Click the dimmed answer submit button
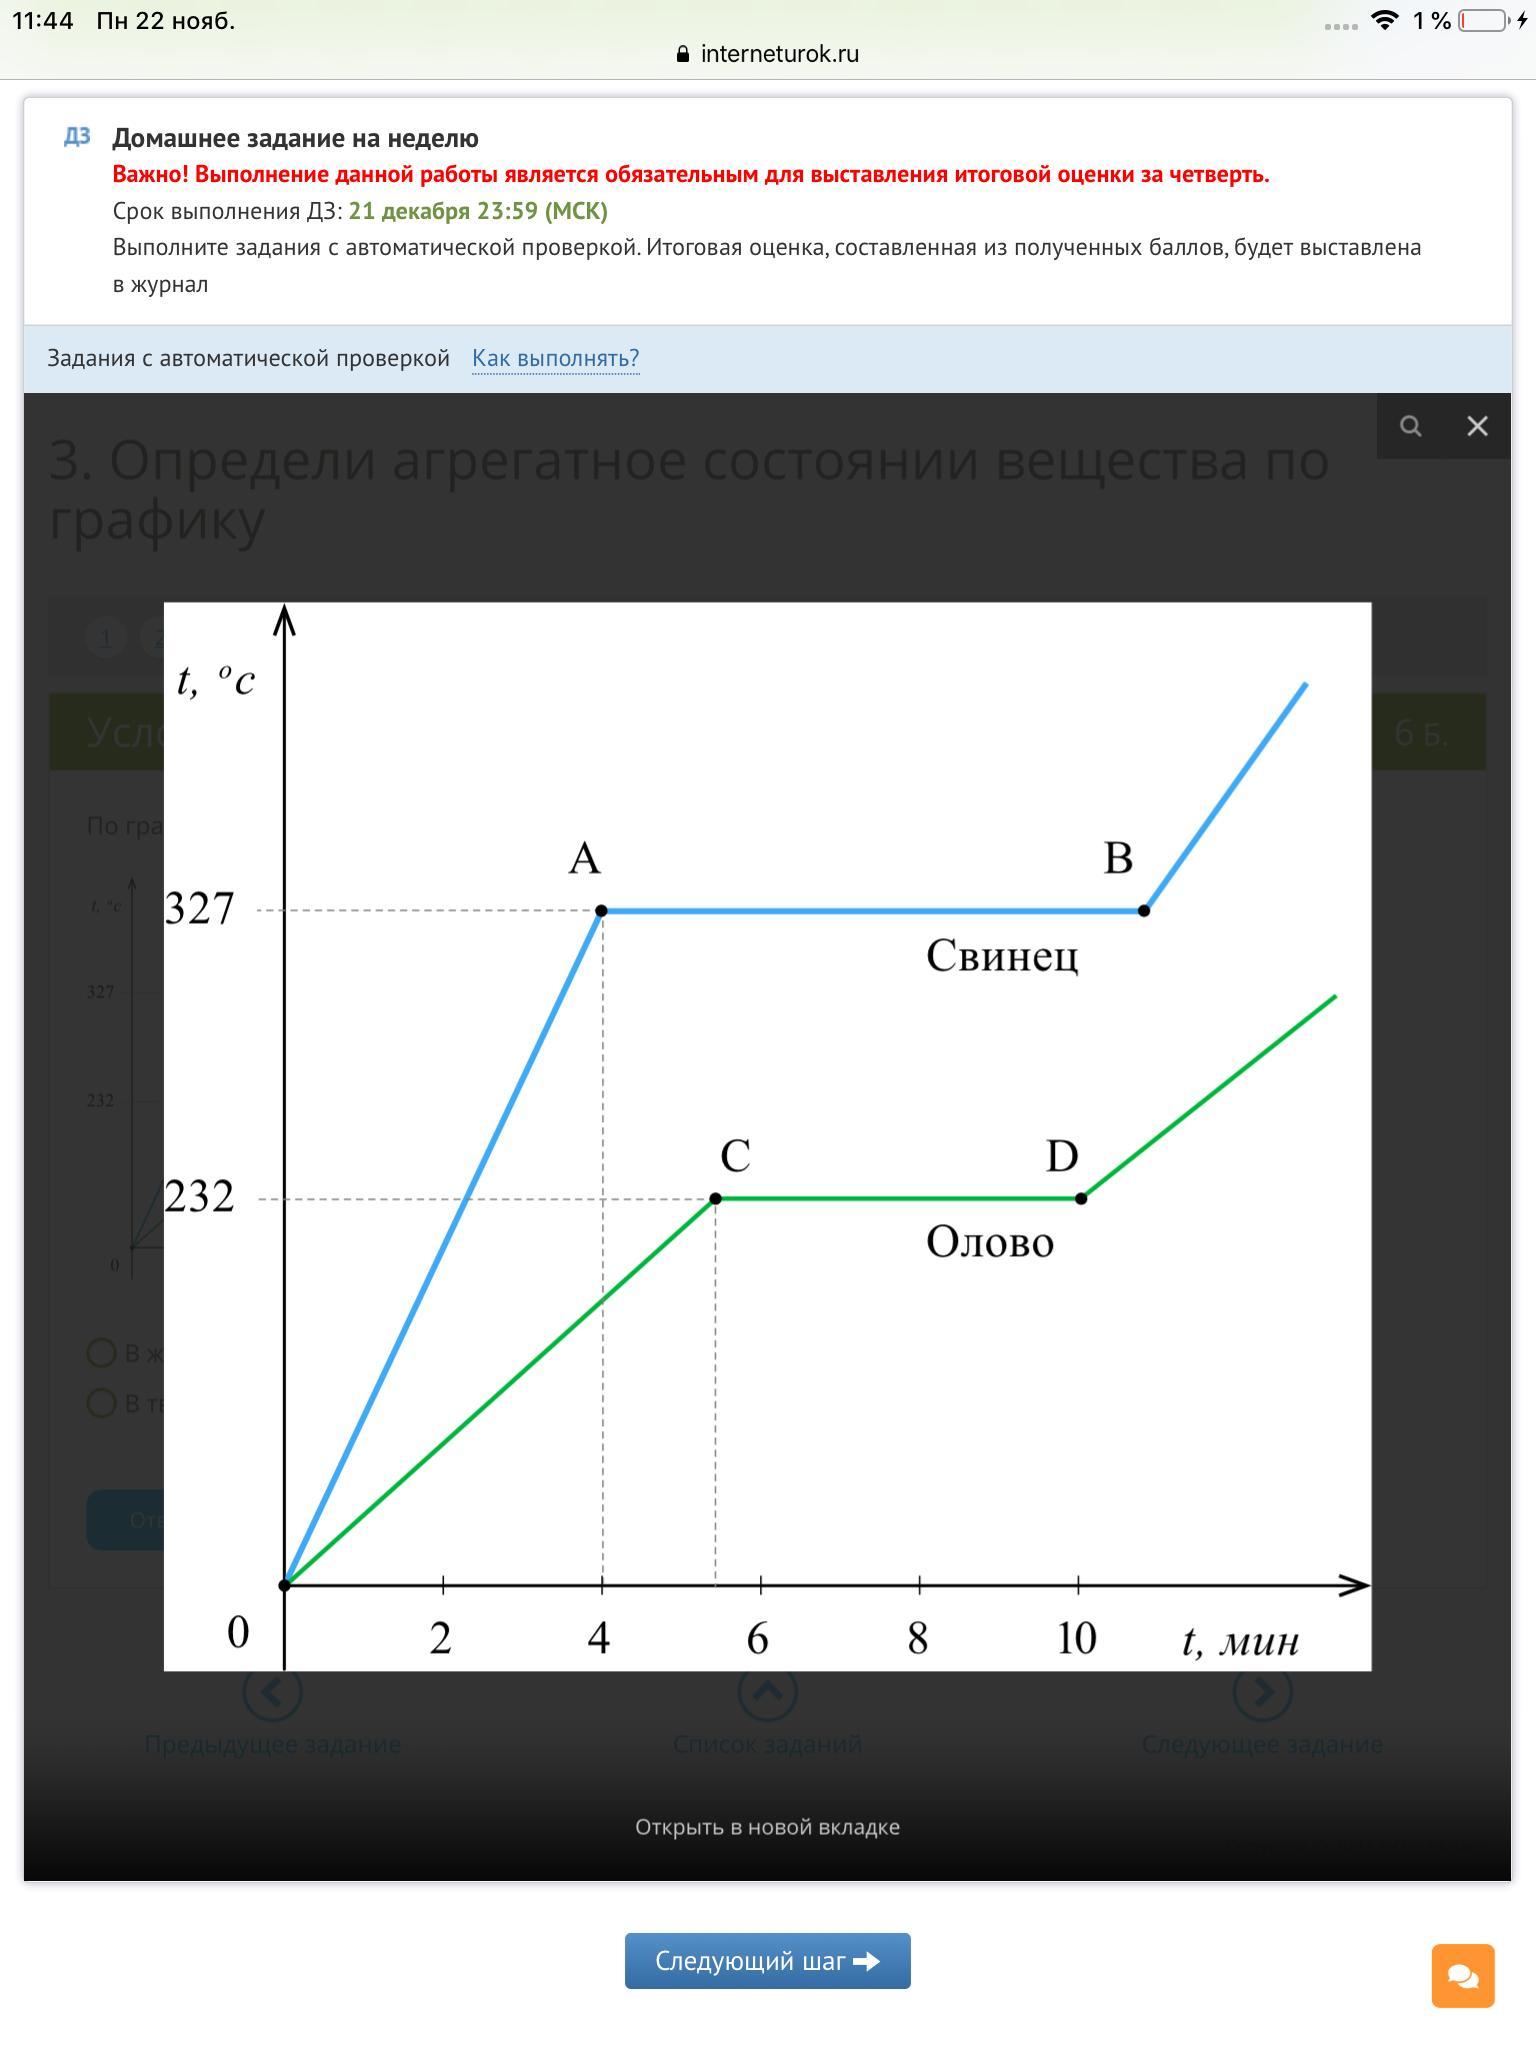Screen dimensions: 1536x2048 pos(126,1520)
